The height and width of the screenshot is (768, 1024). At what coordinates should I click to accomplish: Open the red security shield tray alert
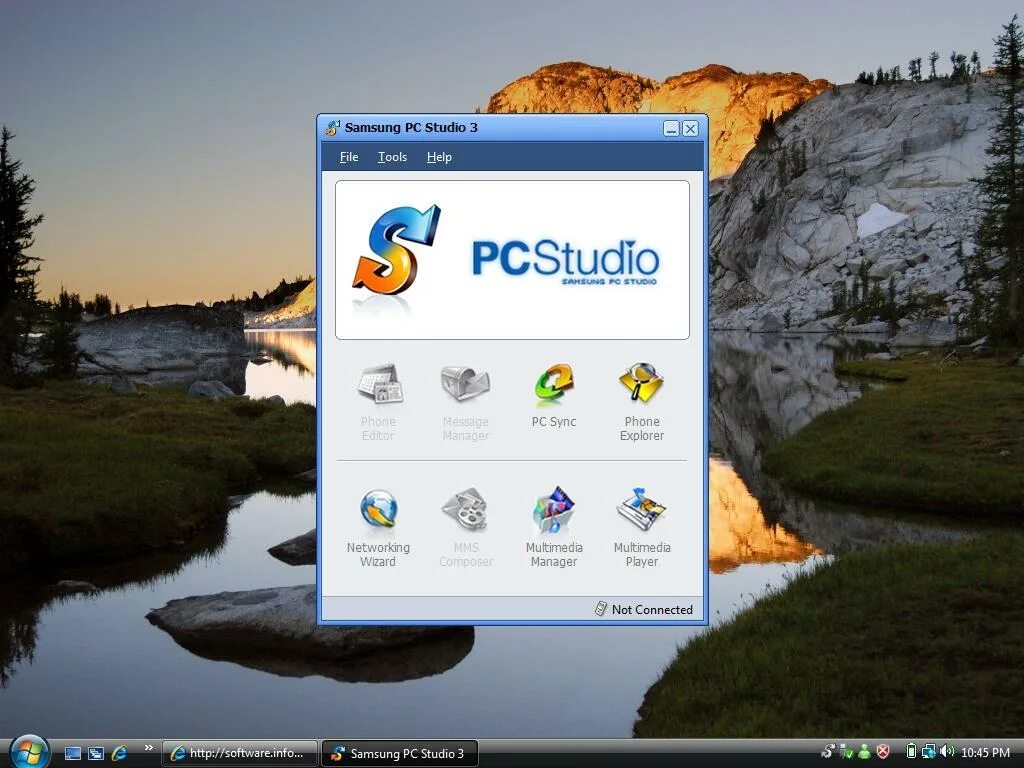point(883,752)
